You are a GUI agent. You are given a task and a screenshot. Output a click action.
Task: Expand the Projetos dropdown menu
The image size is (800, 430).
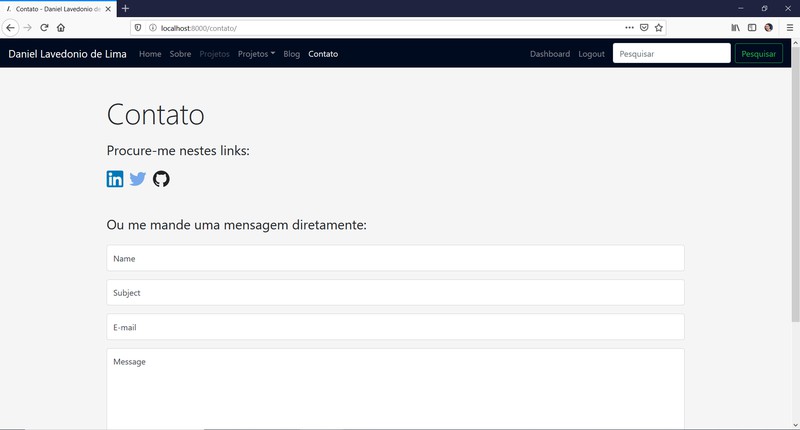[x=256, y=54]
